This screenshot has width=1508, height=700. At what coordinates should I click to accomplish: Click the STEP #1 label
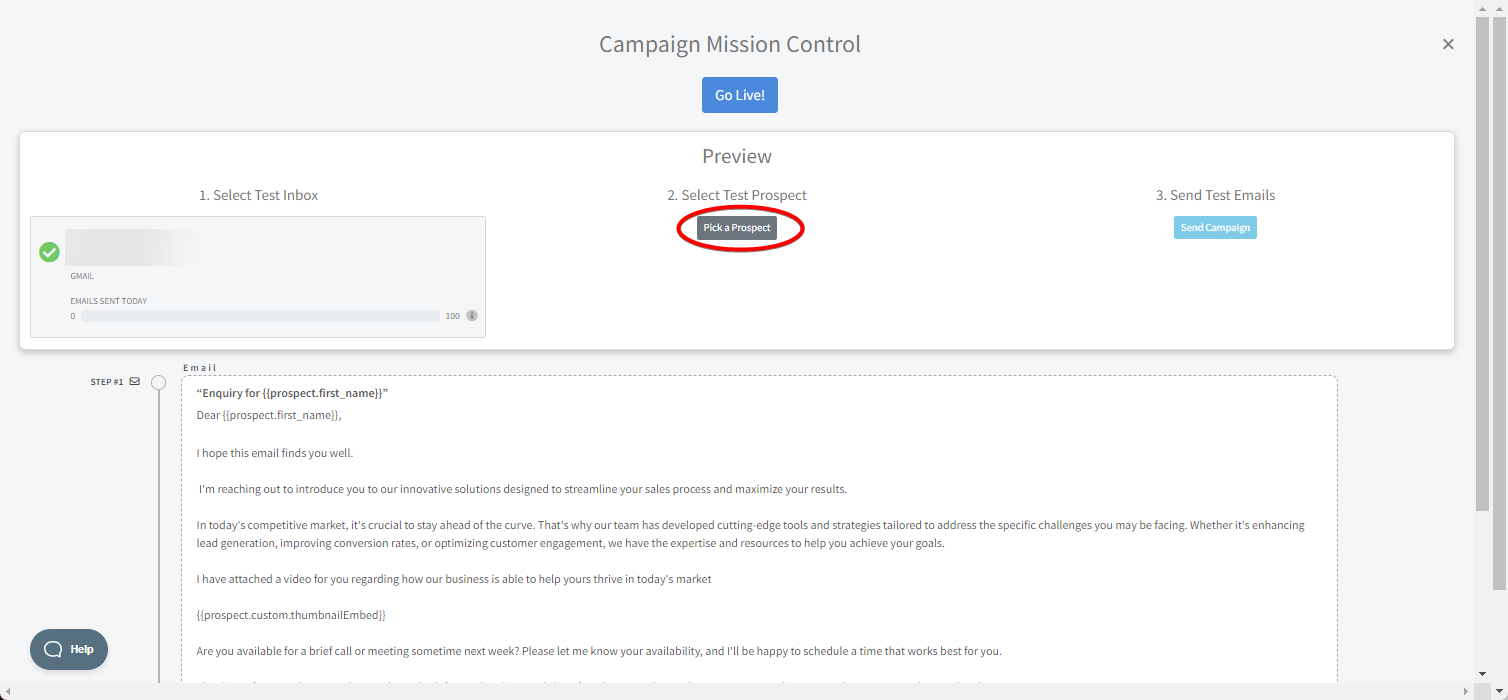tap(107, 382)
